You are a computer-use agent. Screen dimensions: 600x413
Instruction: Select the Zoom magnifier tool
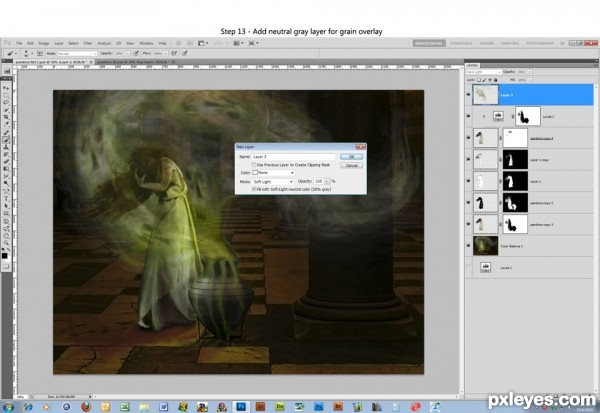(x=7, y=243)
